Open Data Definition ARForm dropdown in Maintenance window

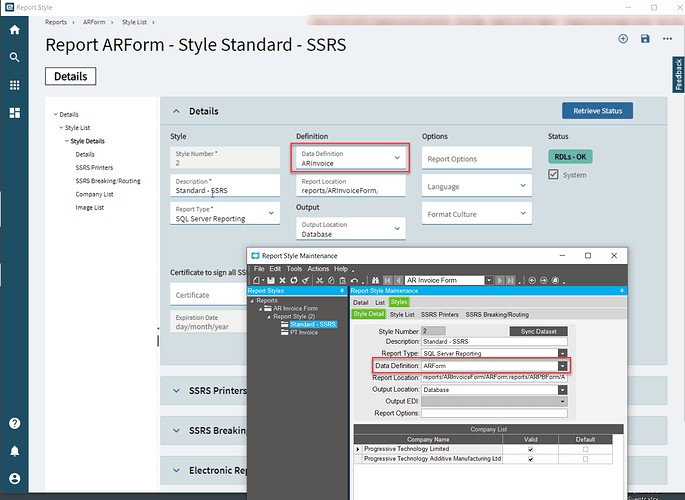[563, 366]
